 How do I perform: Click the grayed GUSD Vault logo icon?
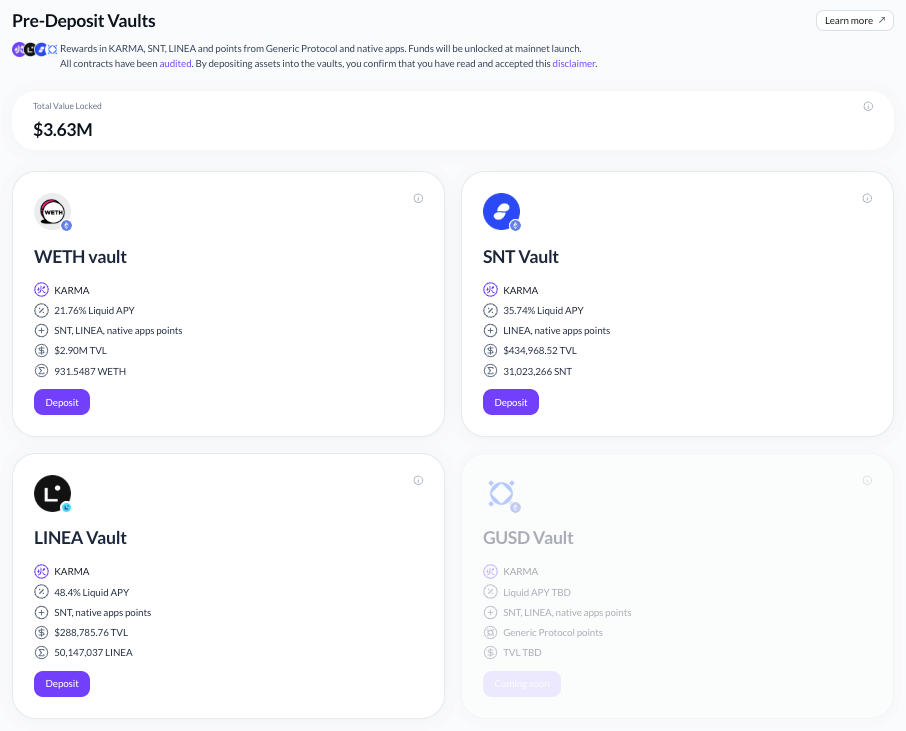pyautogui.click(x=501, y=493)
